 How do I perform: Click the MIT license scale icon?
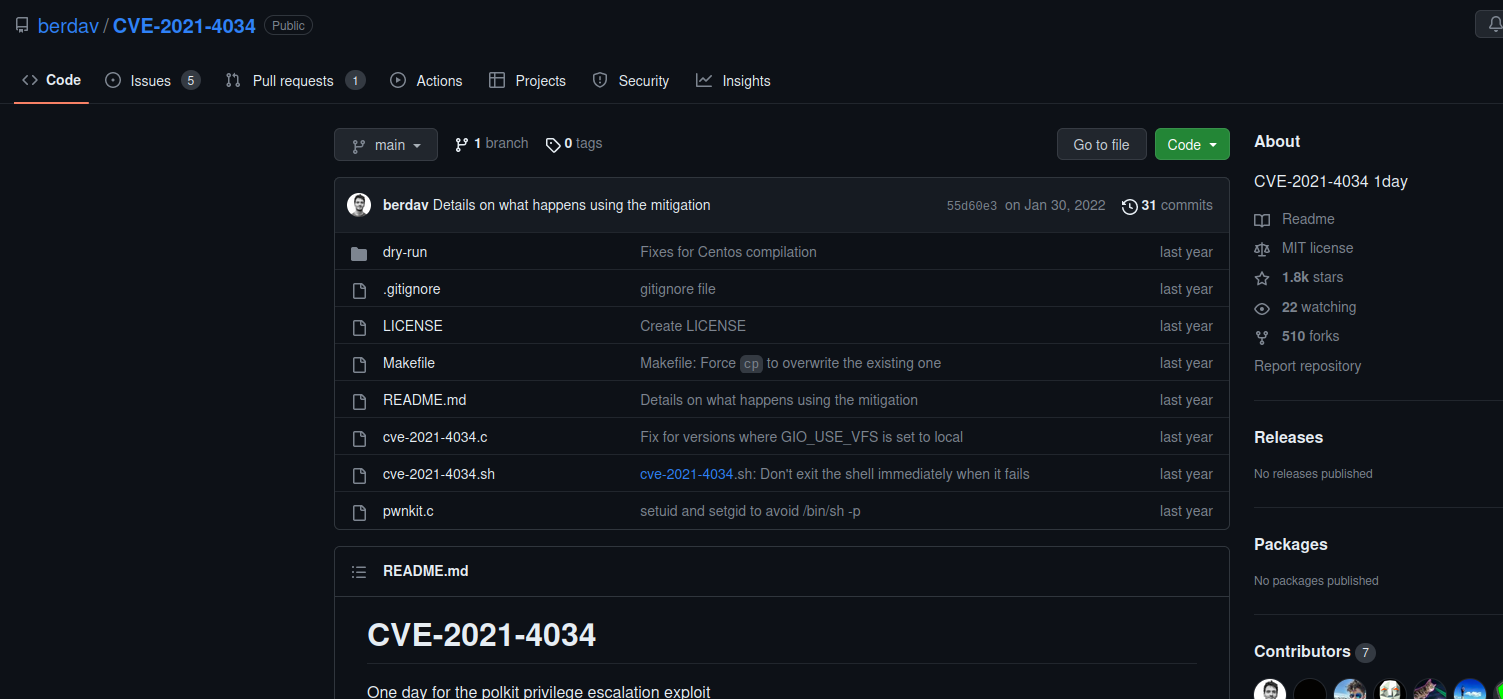[1262, 249]
